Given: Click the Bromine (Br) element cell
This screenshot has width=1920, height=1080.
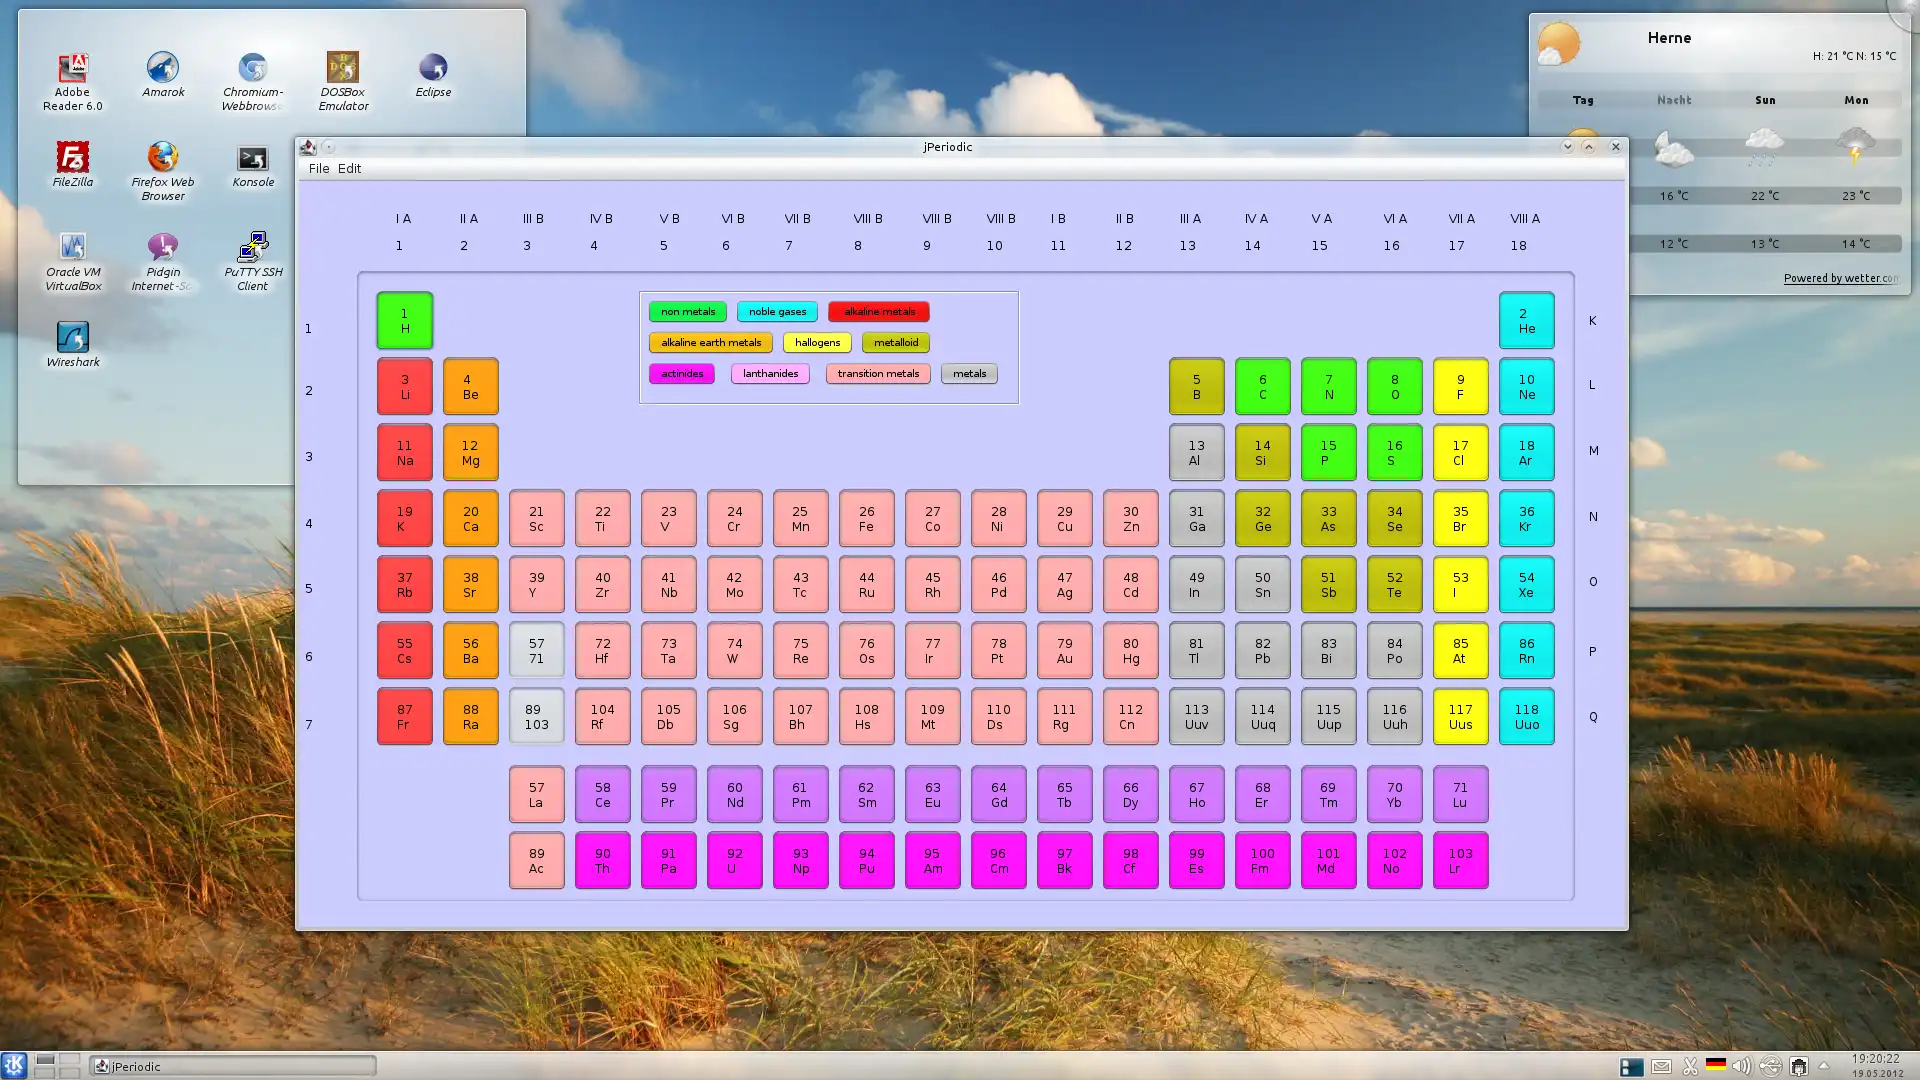Looking at the screenshot, I should tap(1460, 518).
